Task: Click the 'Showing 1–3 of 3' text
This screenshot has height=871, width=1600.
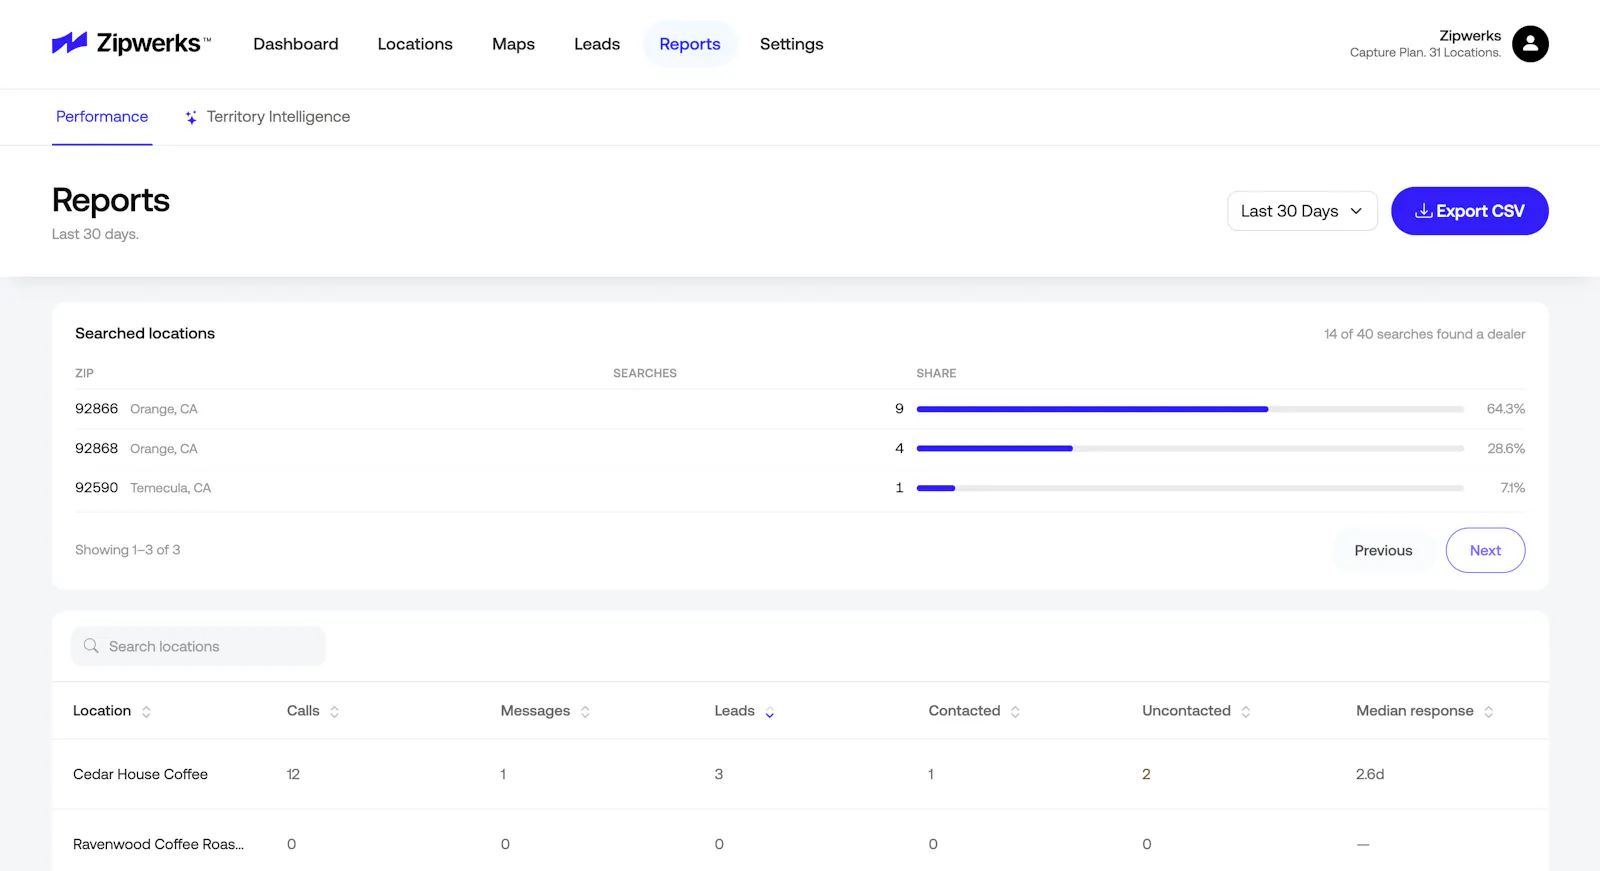Action: 128,550
